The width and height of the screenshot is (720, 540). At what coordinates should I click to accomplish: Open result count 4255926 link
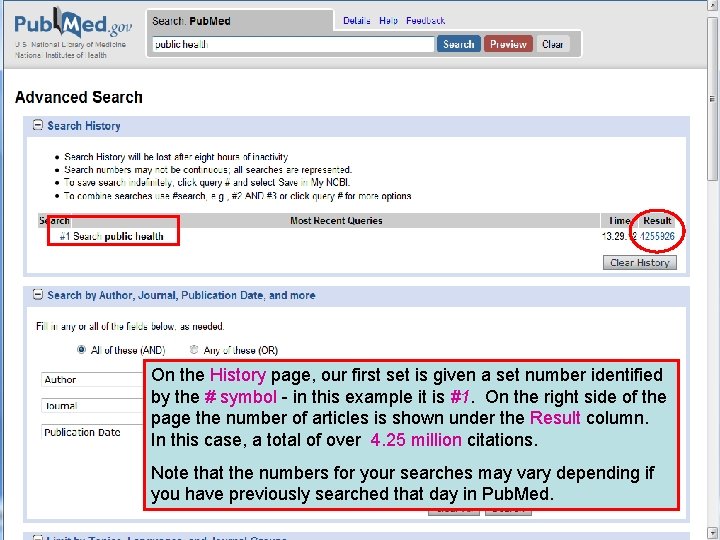pos(657,236)
